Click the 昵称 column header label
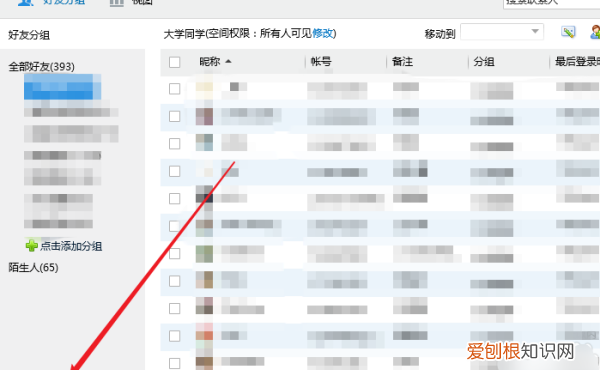This screenshot has width=600, height=370. [210, 62]
